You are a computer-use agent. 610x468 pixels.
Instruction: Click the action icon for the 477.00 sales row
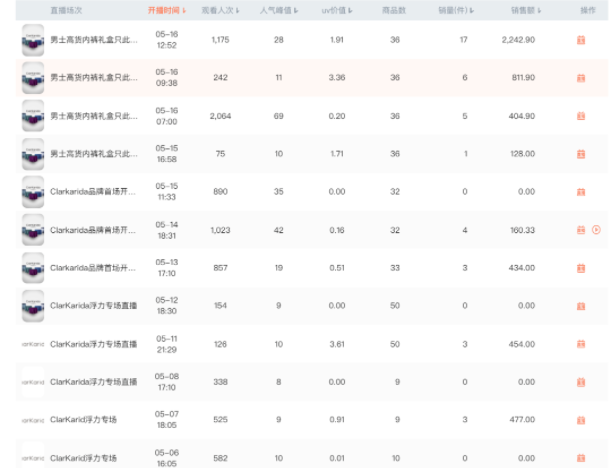[580, 420]
